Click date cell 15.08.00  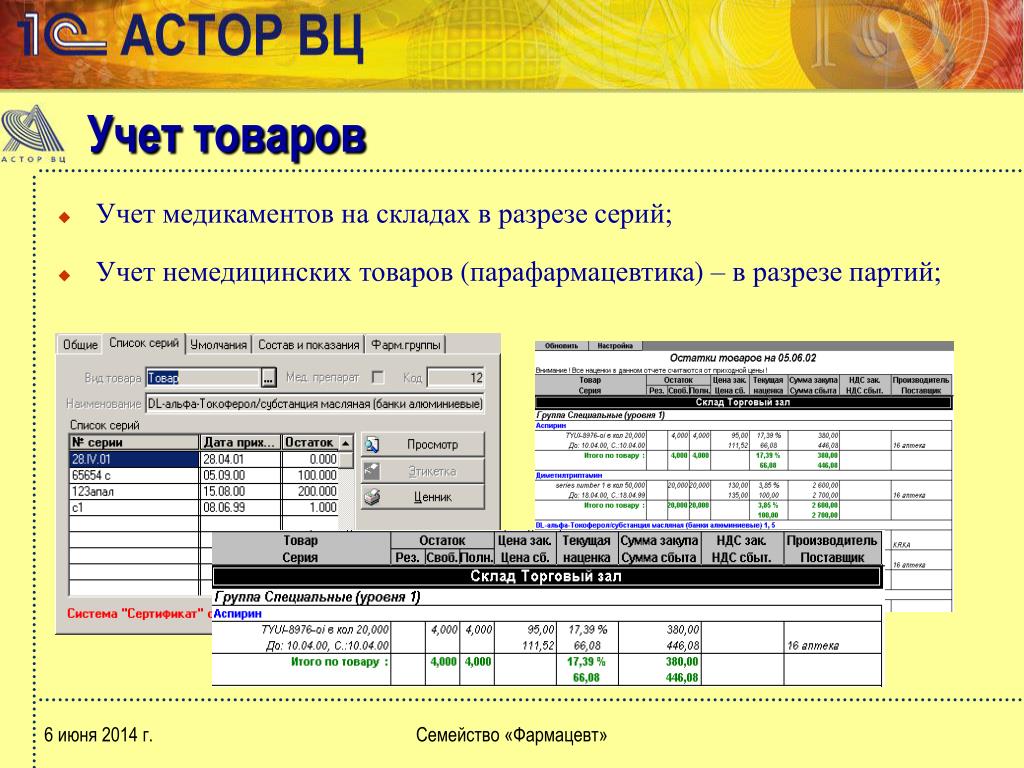click(240, 491)
